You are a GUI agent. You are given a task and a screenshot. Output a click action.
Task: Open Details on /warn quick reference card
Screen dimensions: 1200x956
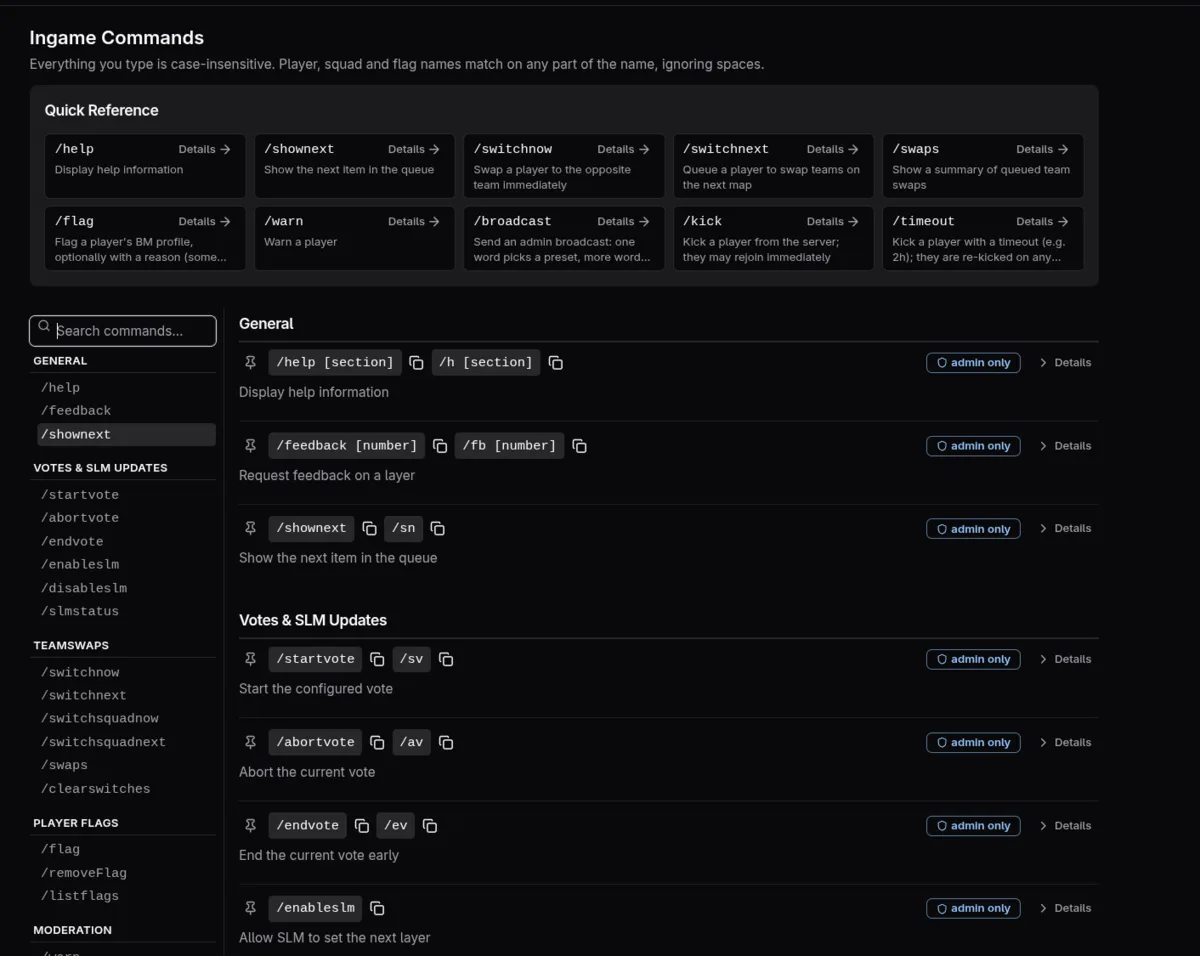click(x=414, y=221)
